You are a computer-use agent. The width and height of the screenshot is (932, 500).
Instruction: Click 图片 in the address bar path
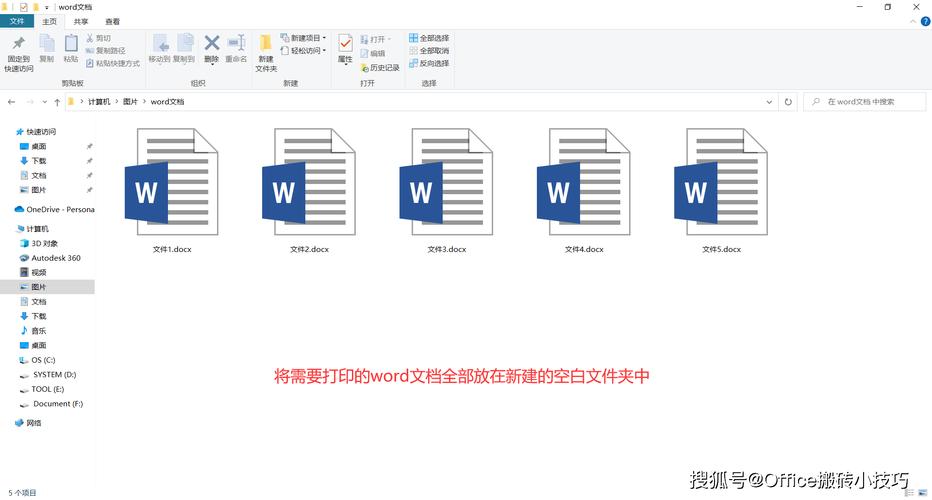[x=130, y=102]
